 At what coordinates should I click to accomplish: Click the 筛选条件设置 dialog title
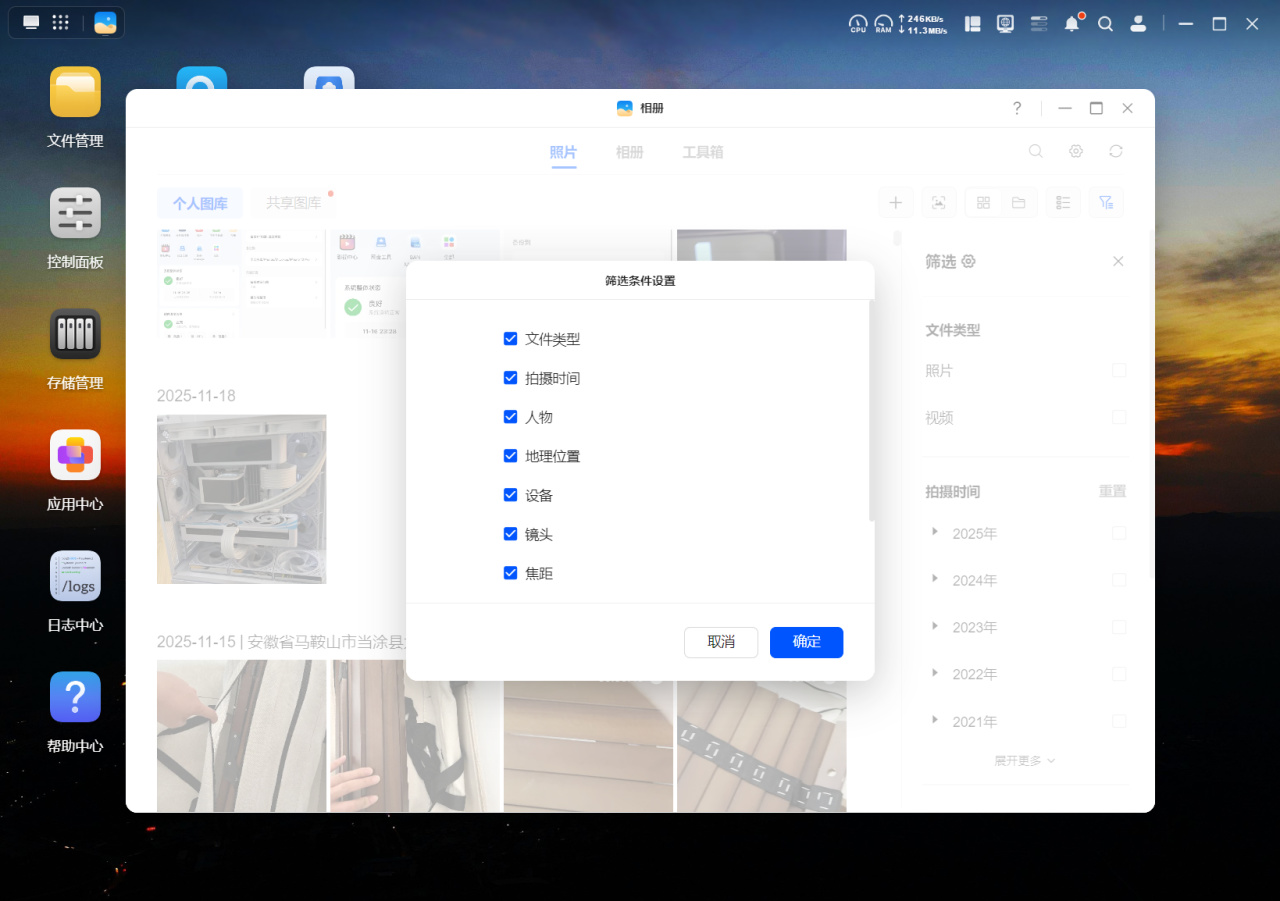(x=640, y=281)
